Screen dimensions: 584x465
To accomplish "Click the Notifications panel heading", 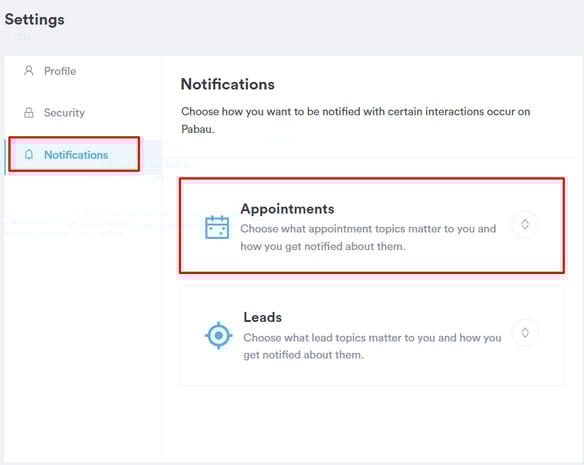I will (228, 84).
